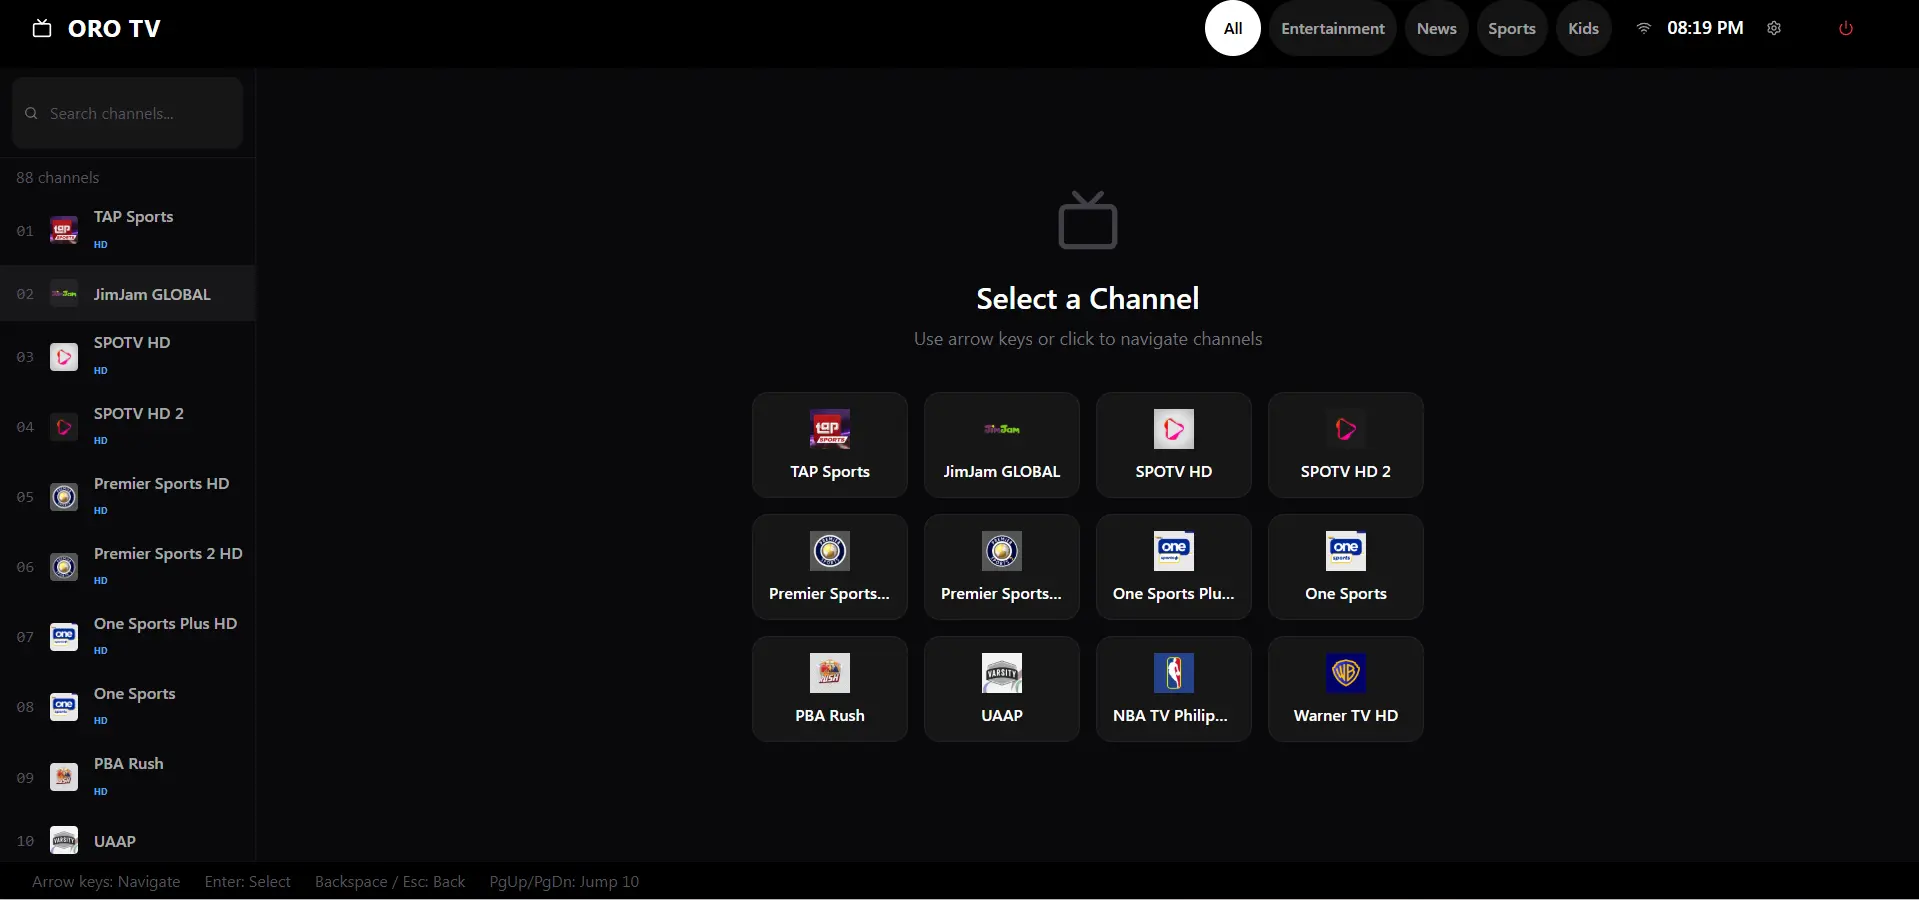Click UAAP varsity logo in sidebar list
This screenshot has height=900, width=1919.
(64, 841)
